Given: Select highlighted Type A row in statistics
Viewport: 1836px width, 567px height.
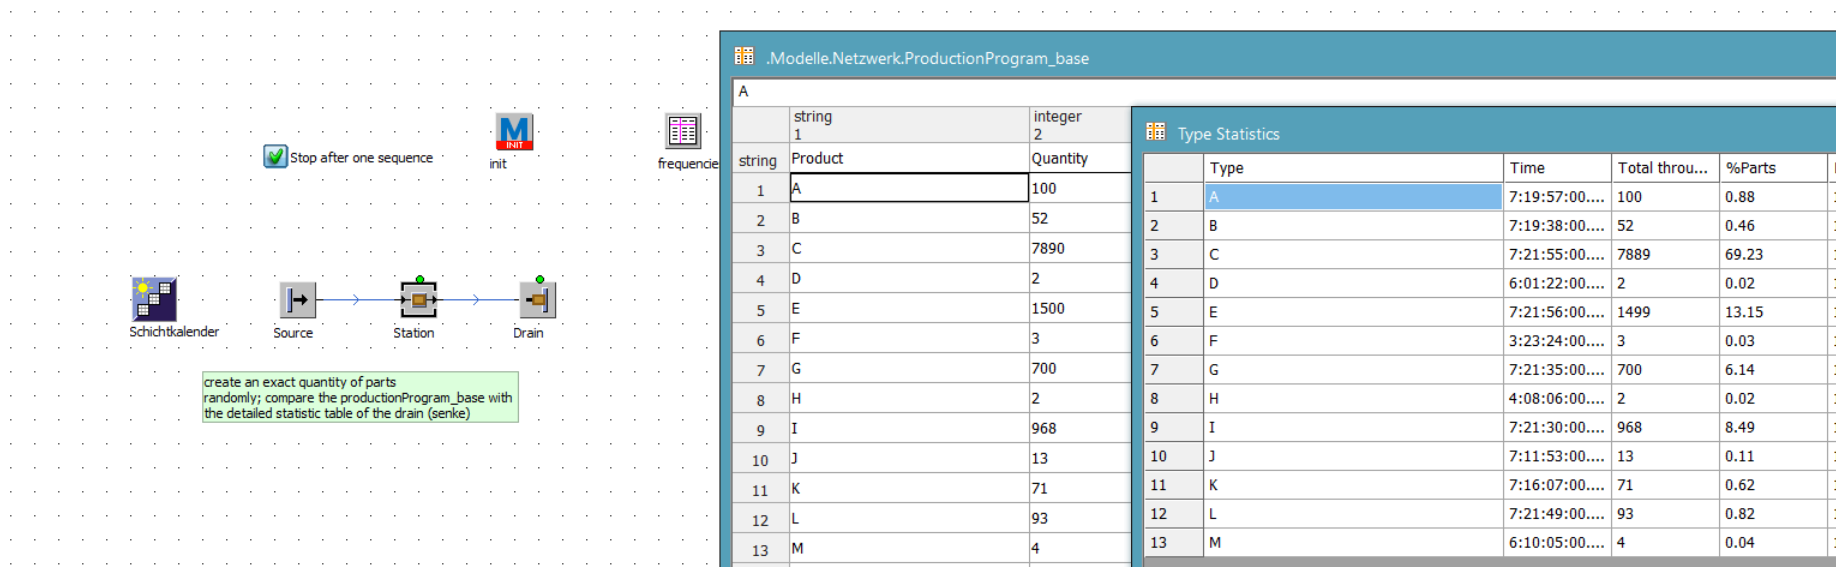Looking at the screenshot, I should coord(1352,197).
